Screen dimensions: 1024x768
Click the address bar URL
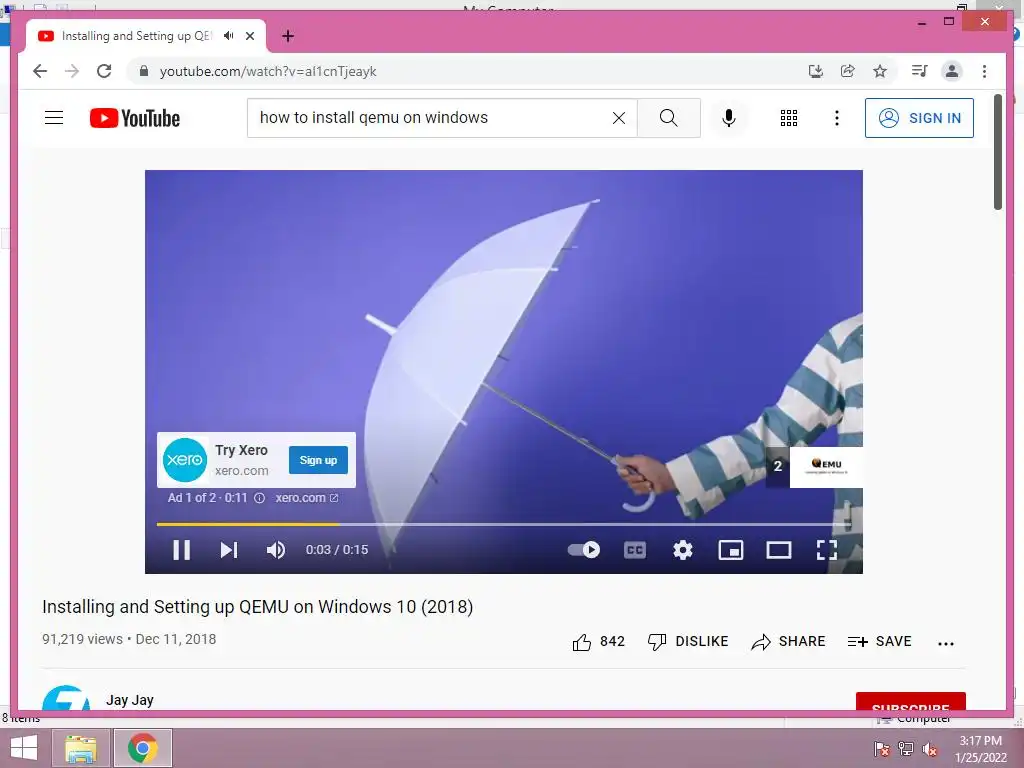(268, 71)
